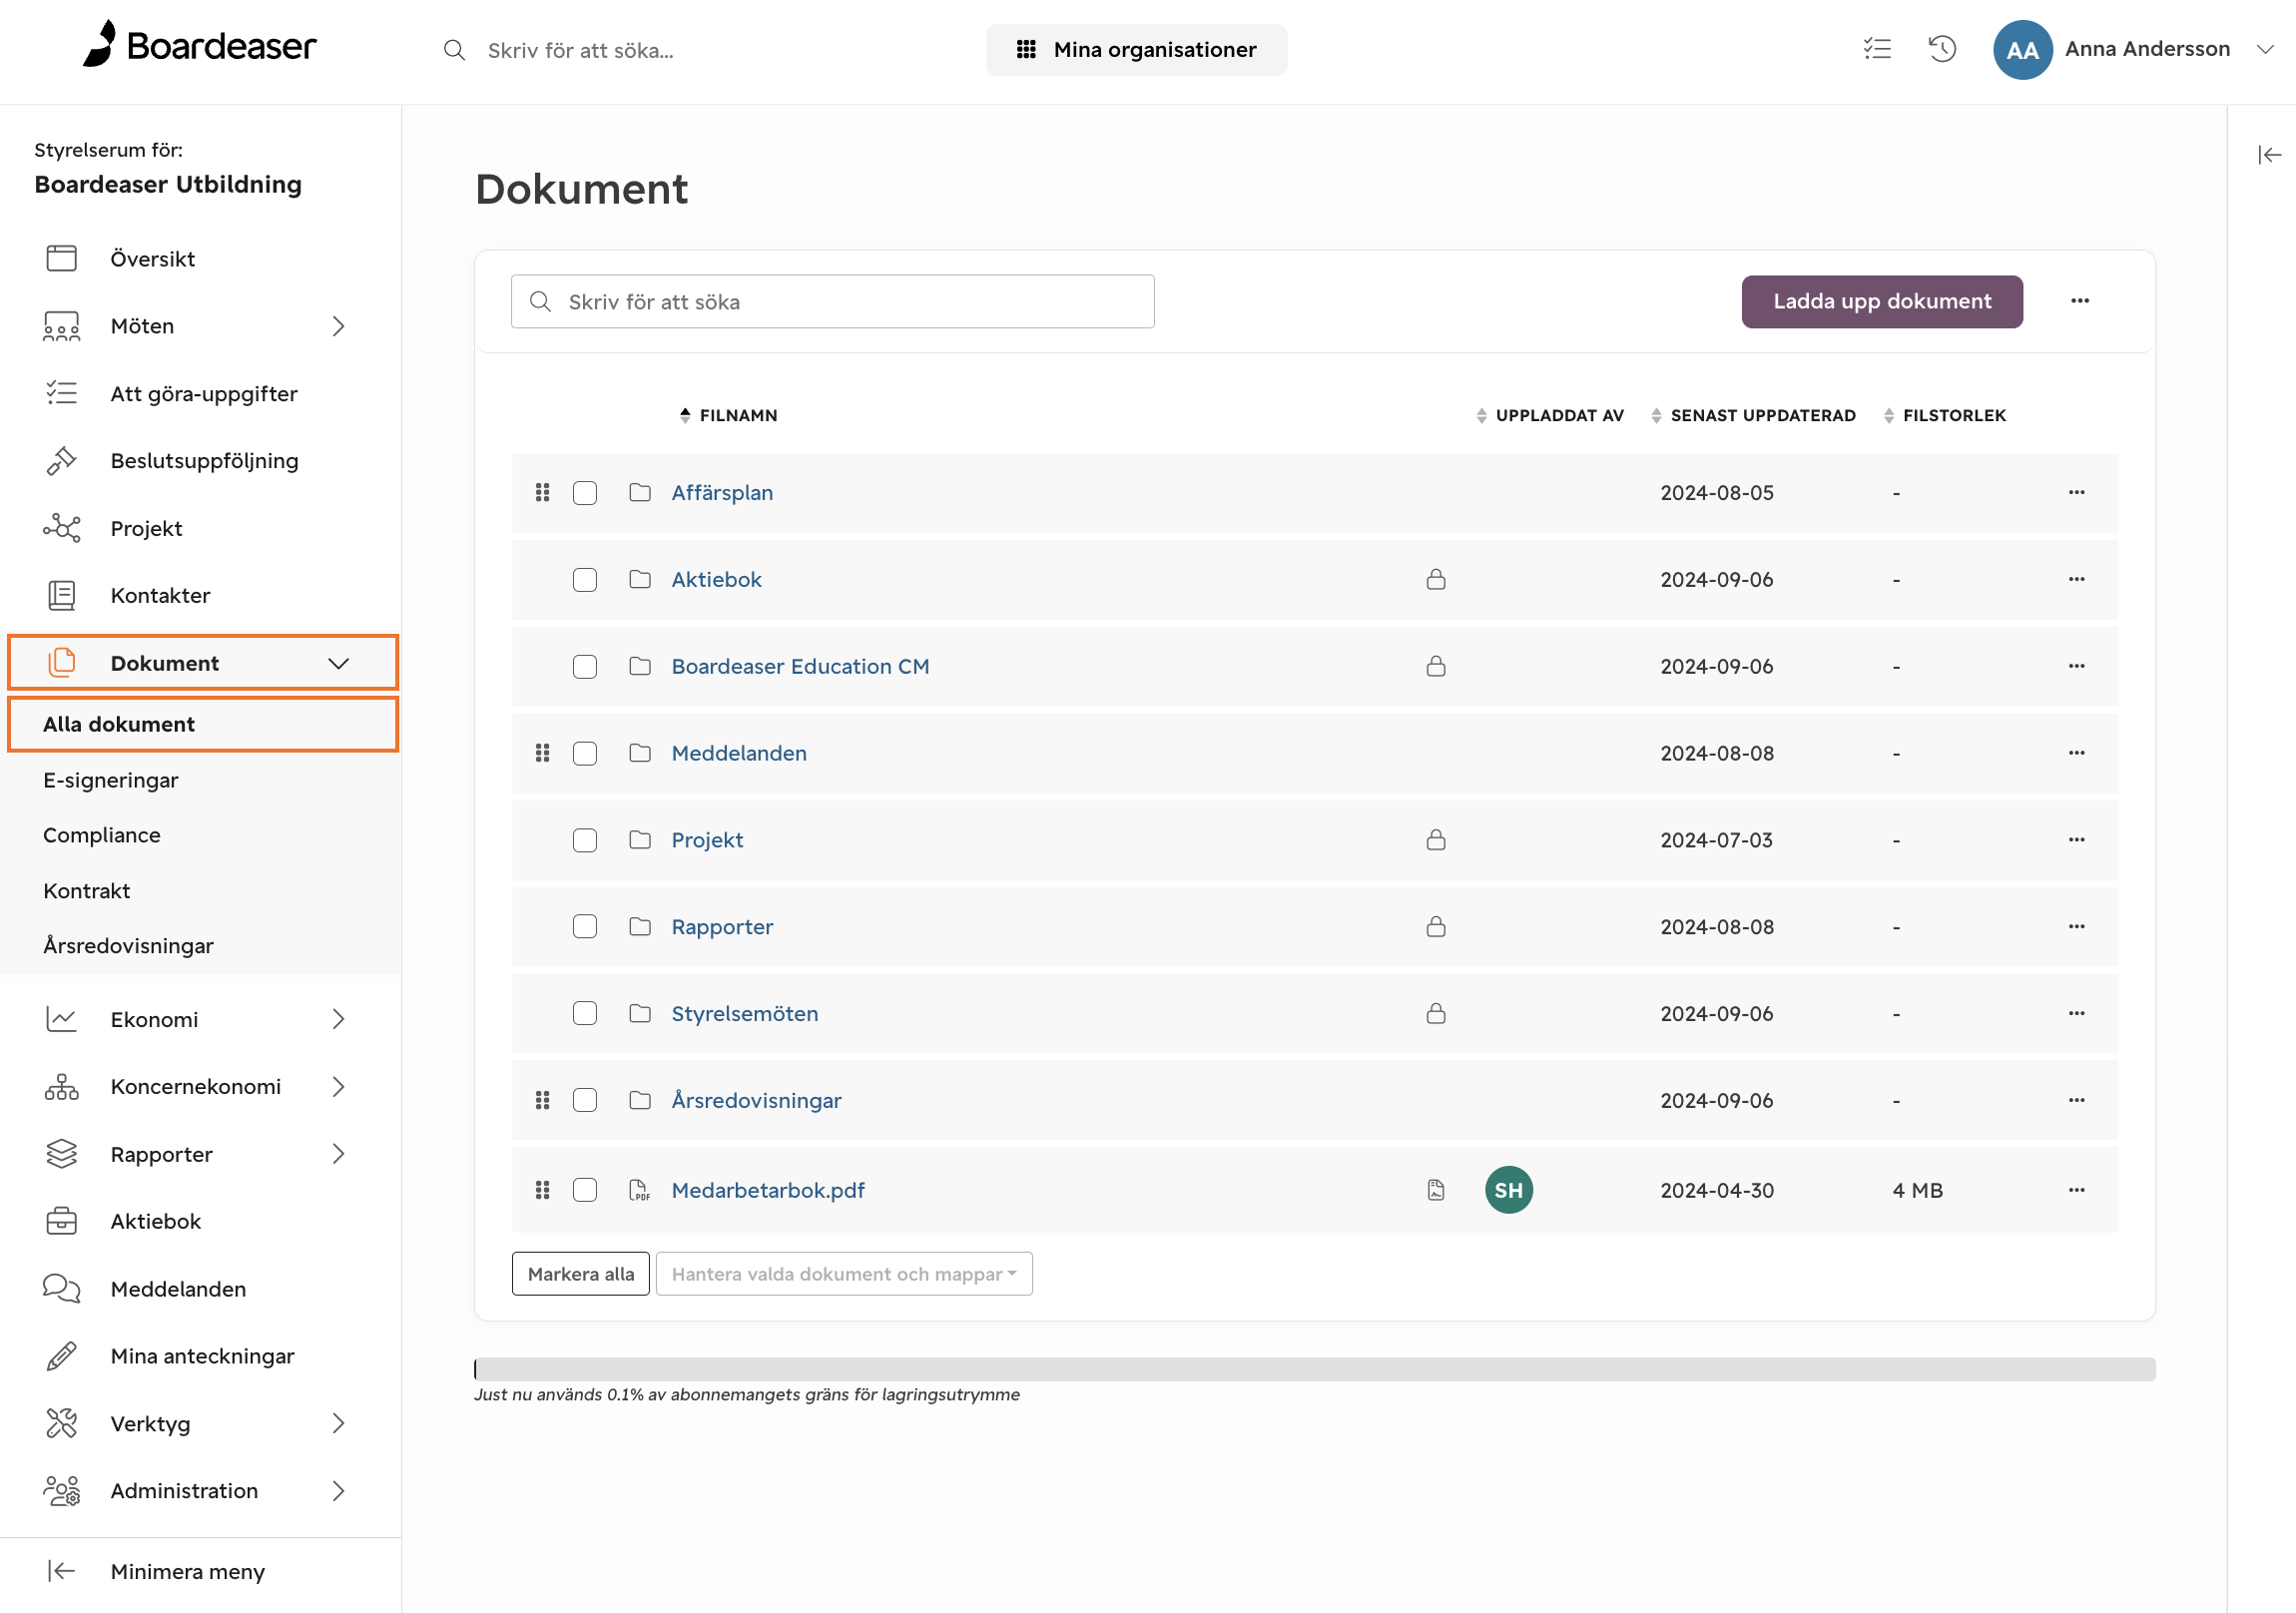Click drag handle on Affärsplan row

pos(542,492)
